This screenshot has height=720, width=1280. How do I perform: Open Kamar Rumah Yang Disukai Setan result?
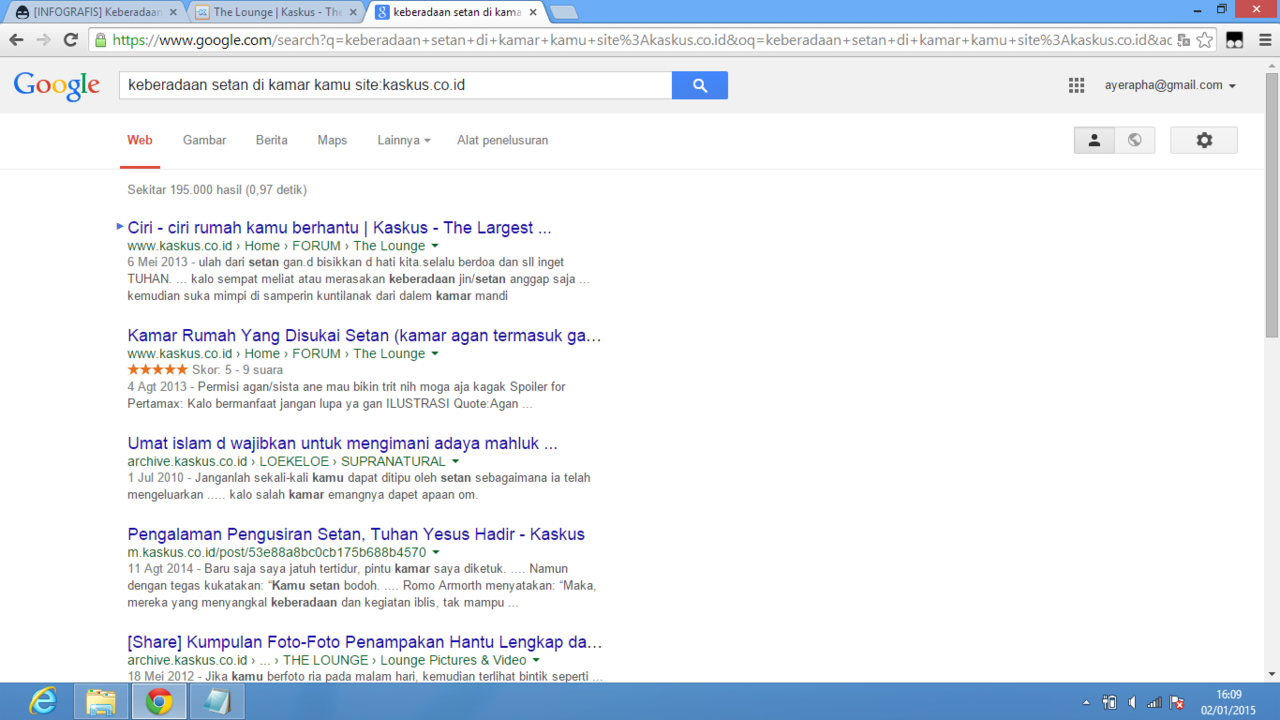[364, 336]
